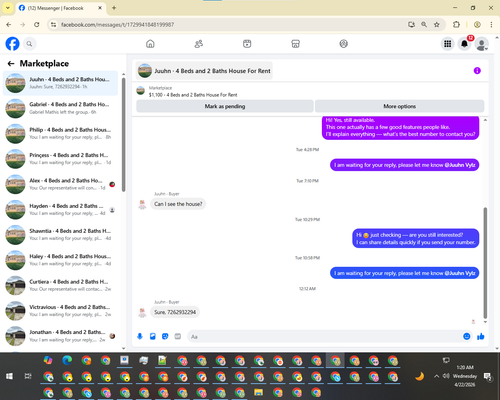The width and height of the screenshot is (500, 400).
Task: Select the Curtiera conversation
Action: 60,285
